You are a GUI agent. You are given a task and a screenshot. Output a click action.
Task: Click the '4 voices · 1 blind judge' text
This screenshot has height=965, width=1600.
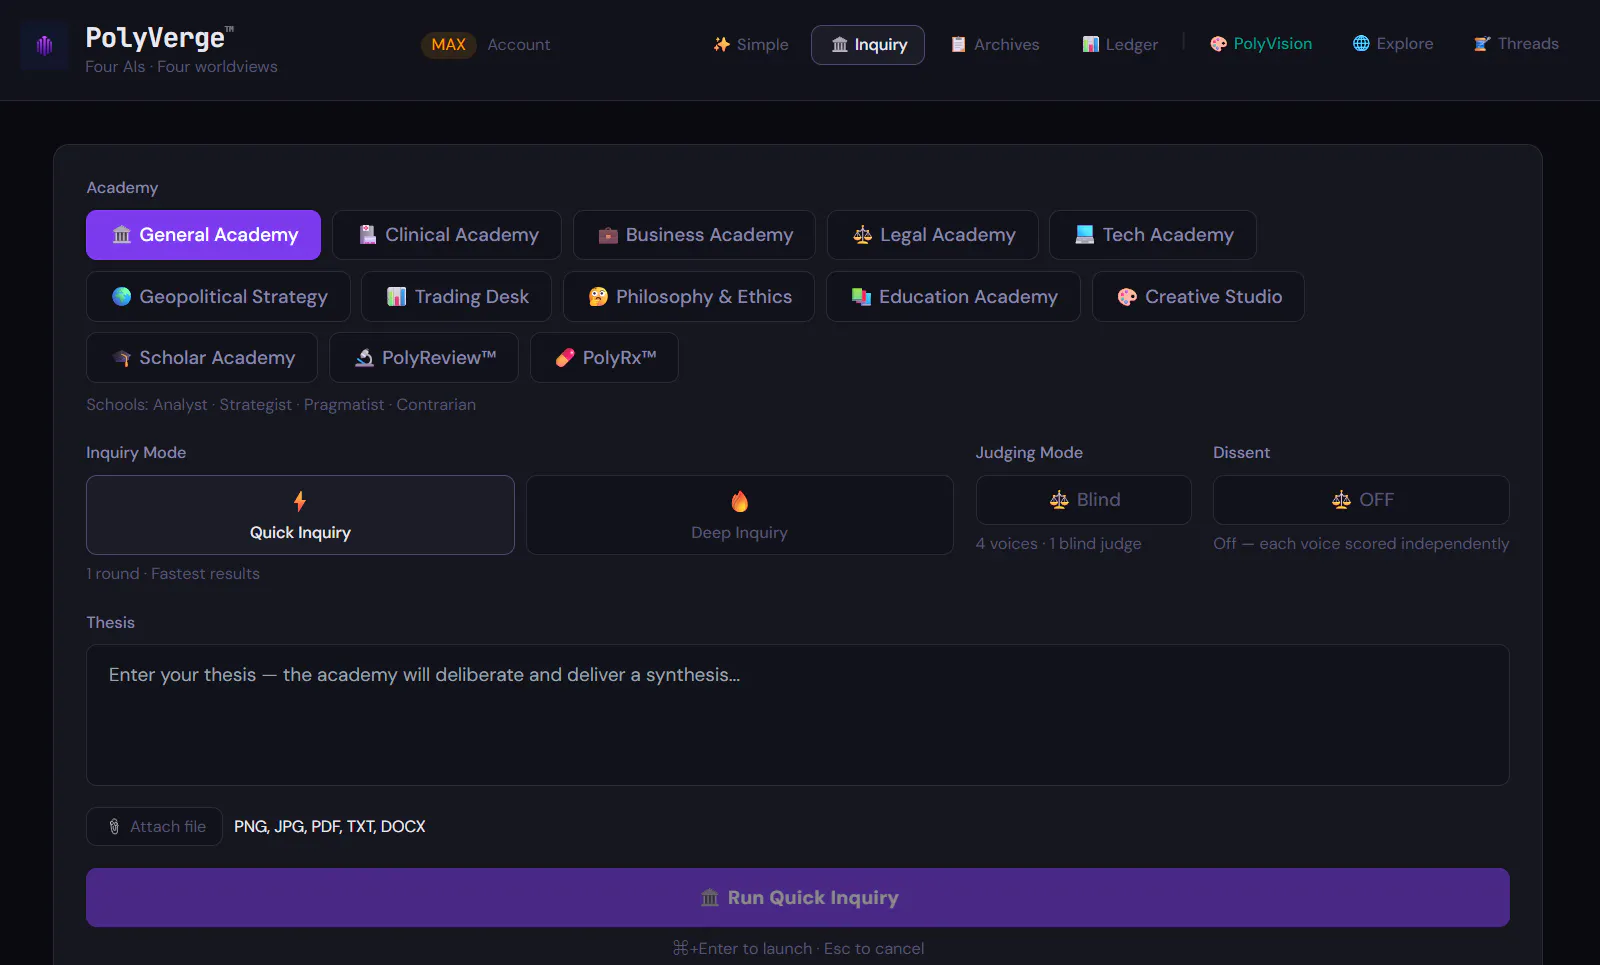[1059, 544]
